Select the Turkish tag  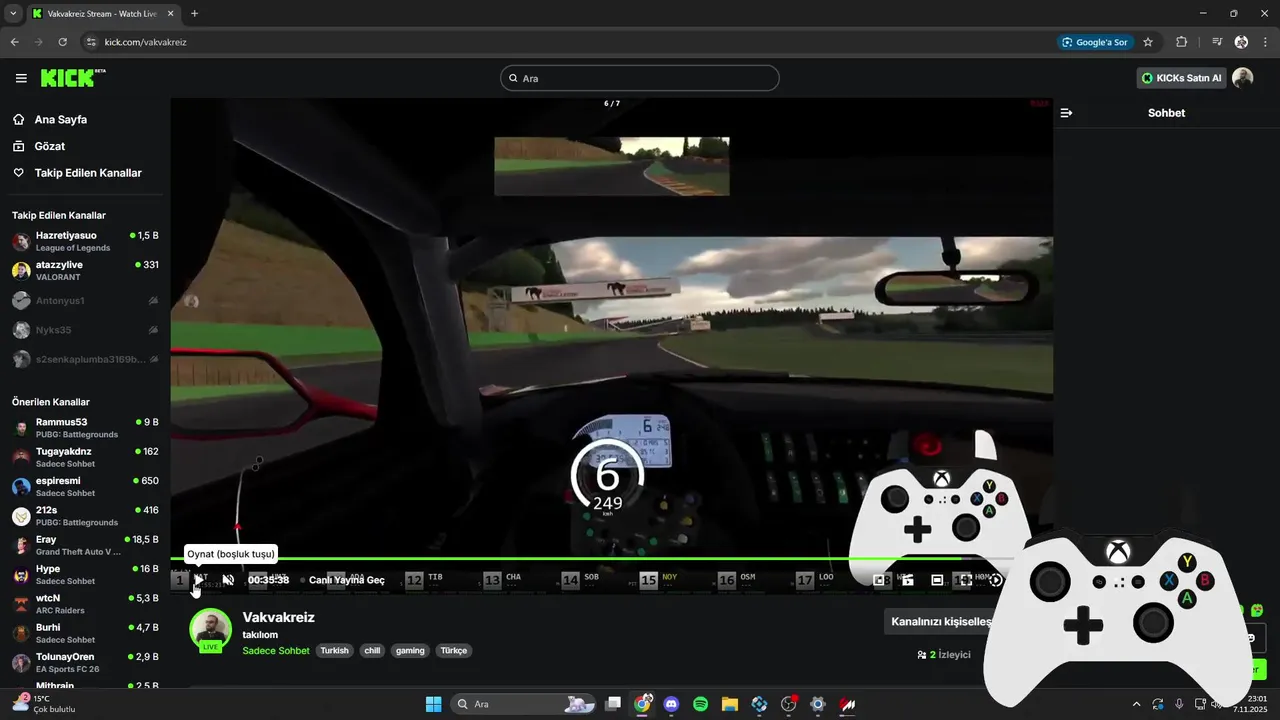point(334,650)
